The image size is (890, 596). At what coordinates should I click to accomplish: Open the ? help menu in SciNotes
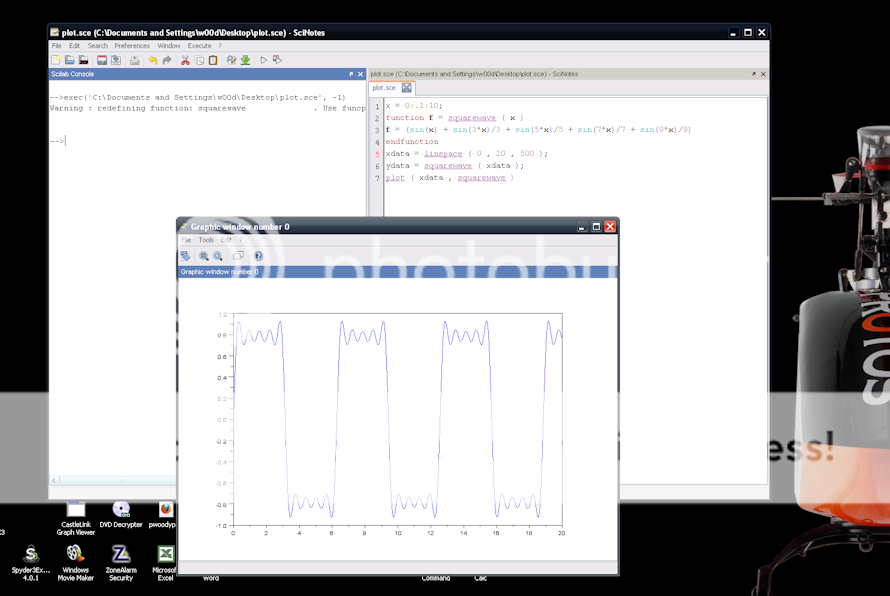click(x=220, y=46)
